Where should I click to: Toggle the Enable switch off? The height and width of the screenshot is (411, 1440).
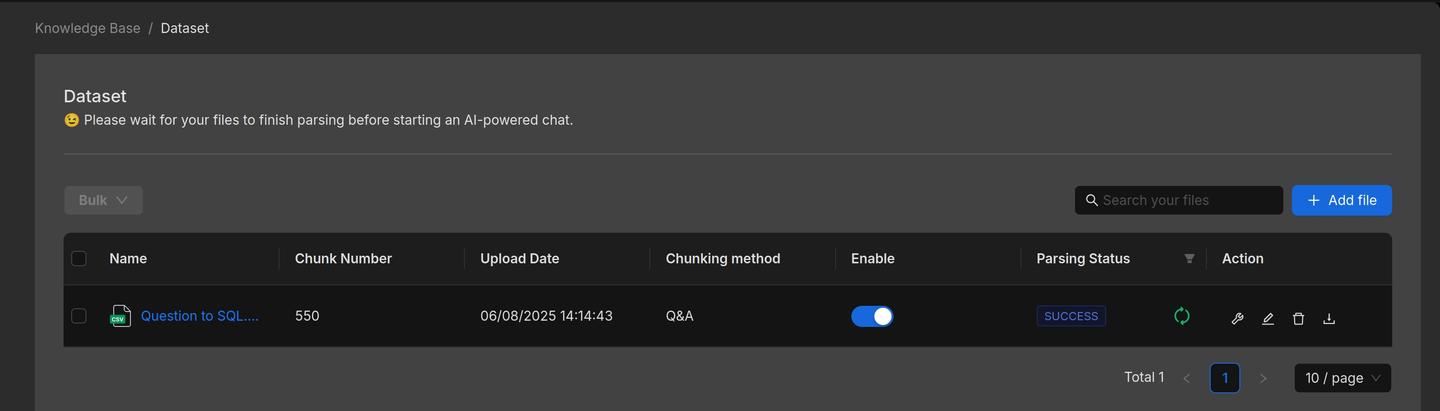[x=872, y=316]
